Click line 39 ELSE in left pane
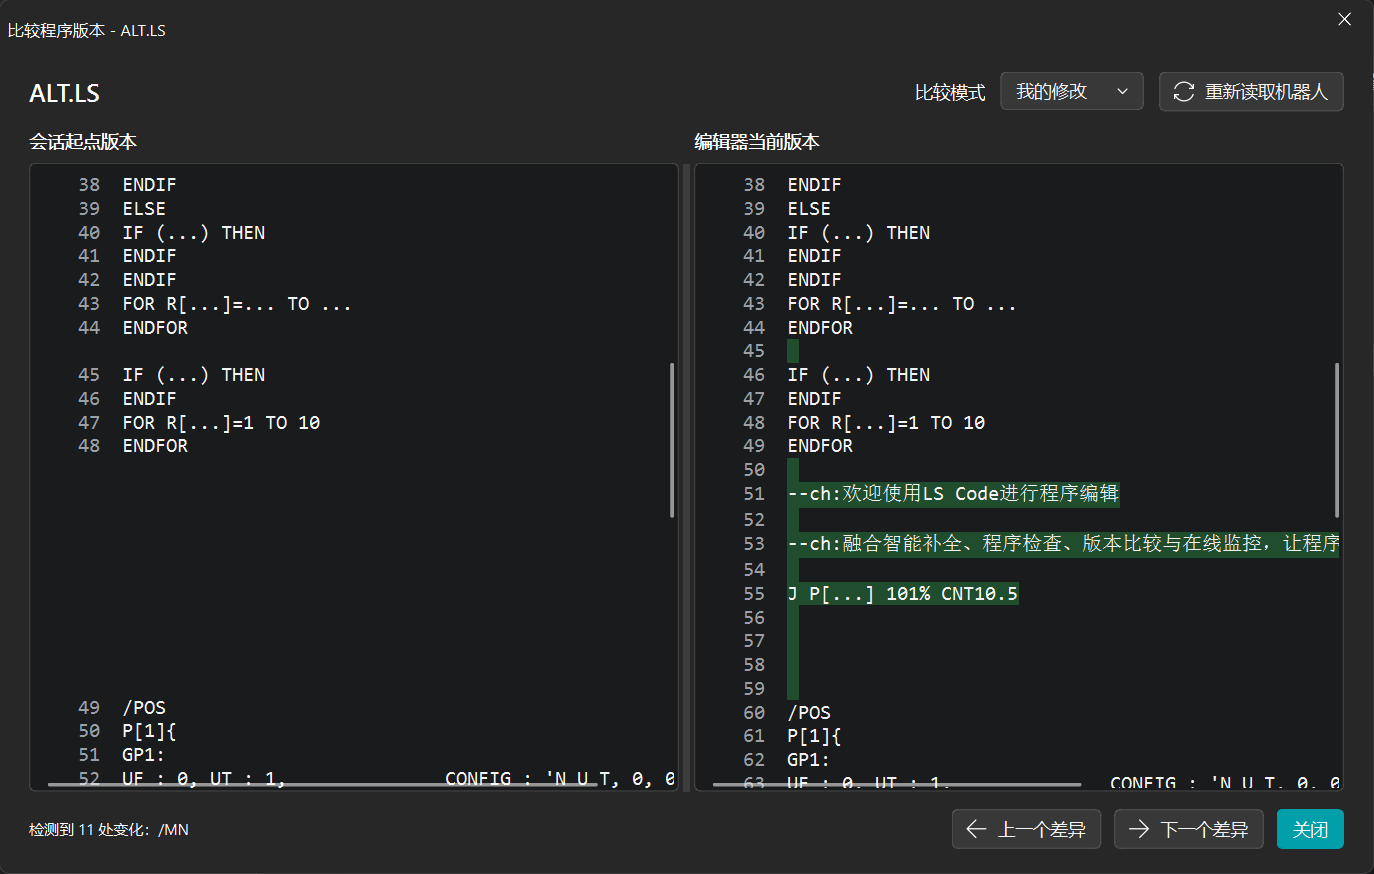 coord(144,209)
